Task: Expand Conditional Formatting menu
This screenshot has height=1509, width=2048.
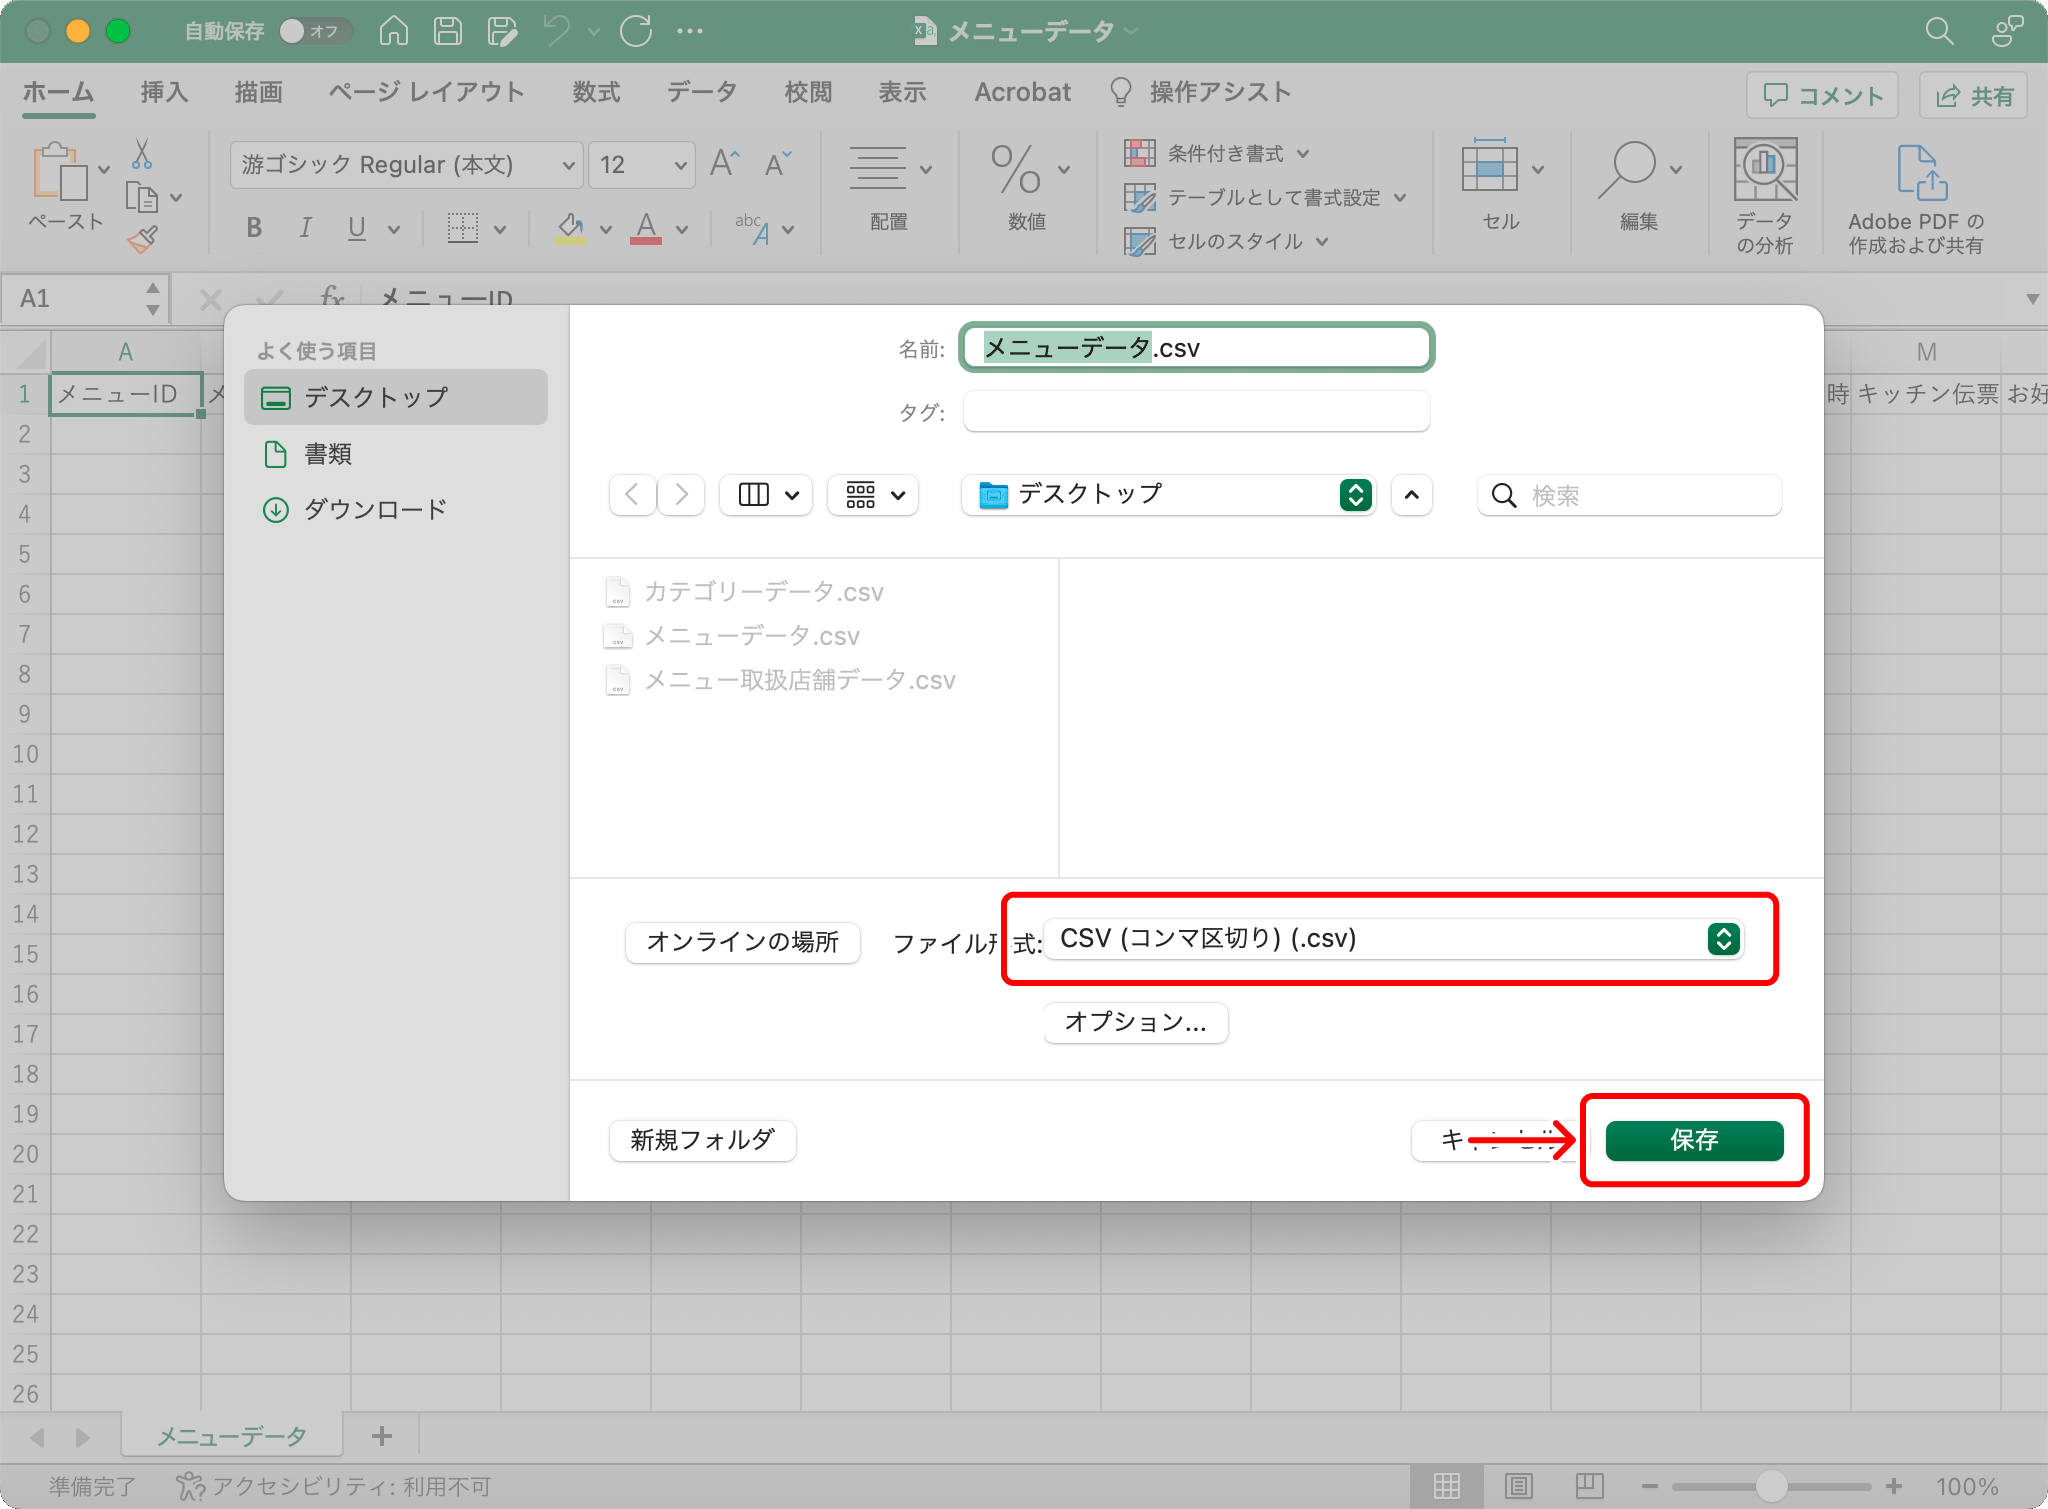Action: [x=1304, y=154]
